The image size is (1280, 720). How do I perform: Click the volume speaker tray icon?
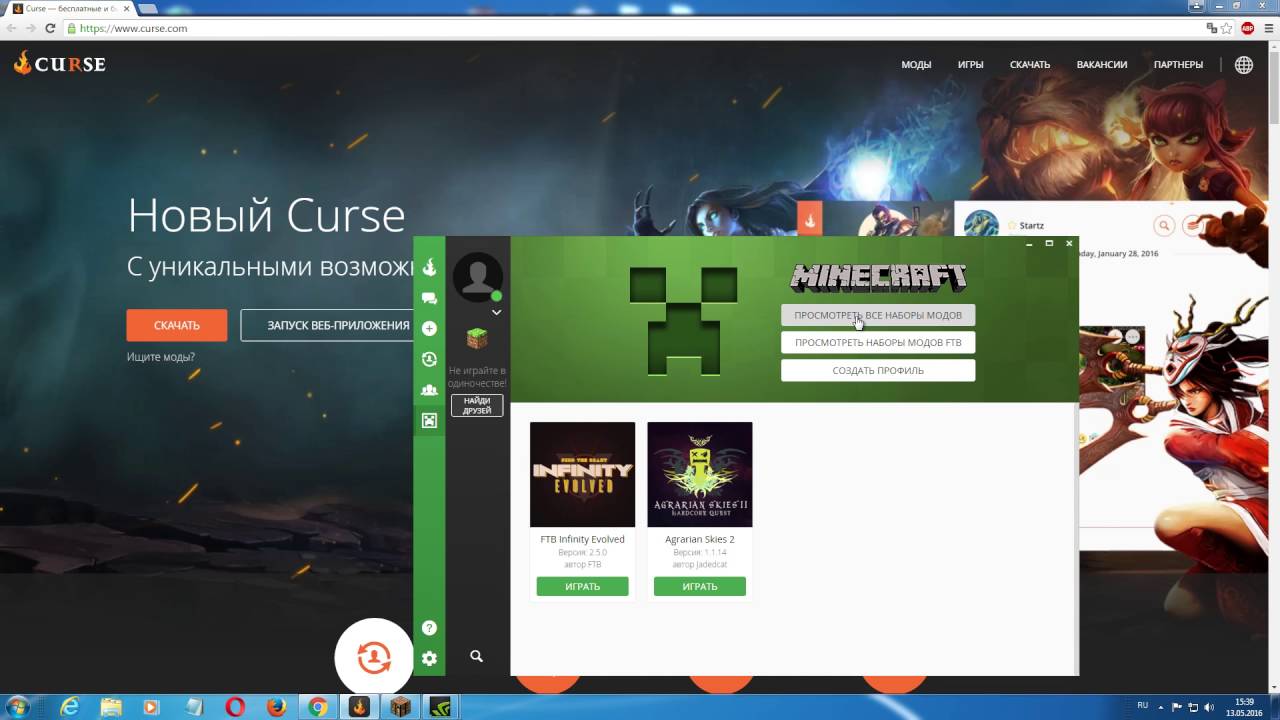point(1209,707)
